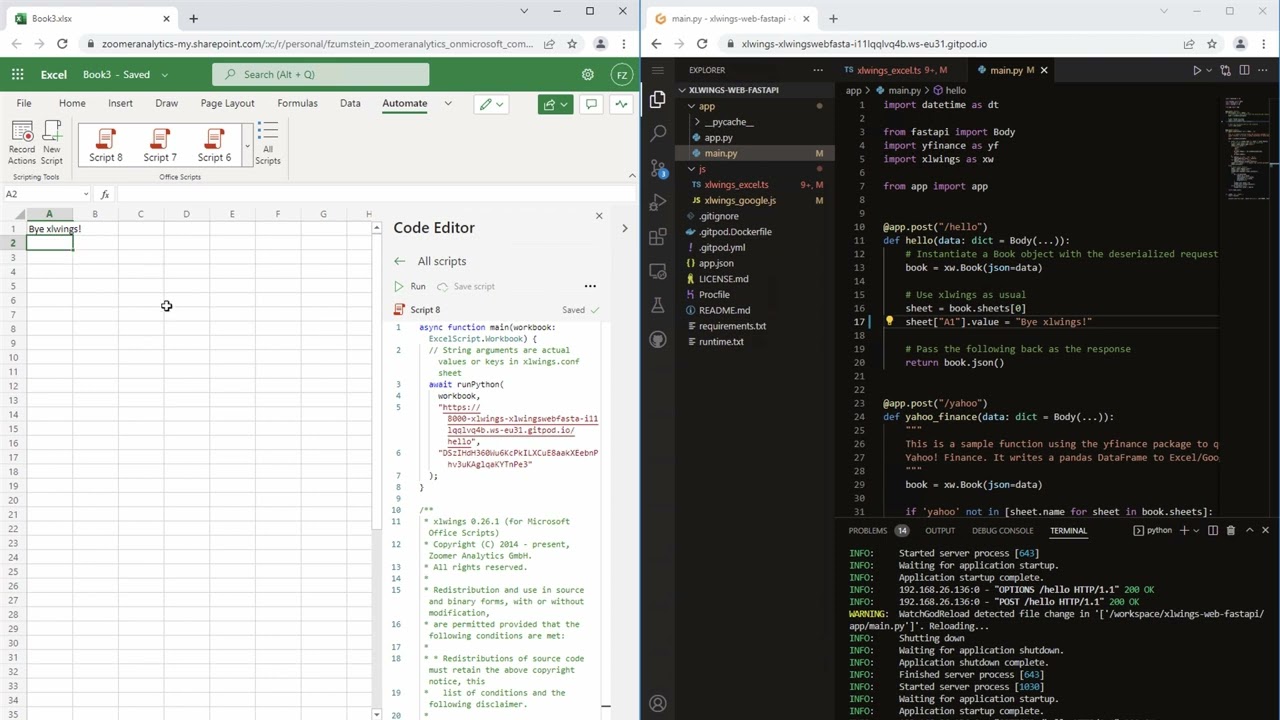Open the Excel catch-up activity icon

(621, 104)
